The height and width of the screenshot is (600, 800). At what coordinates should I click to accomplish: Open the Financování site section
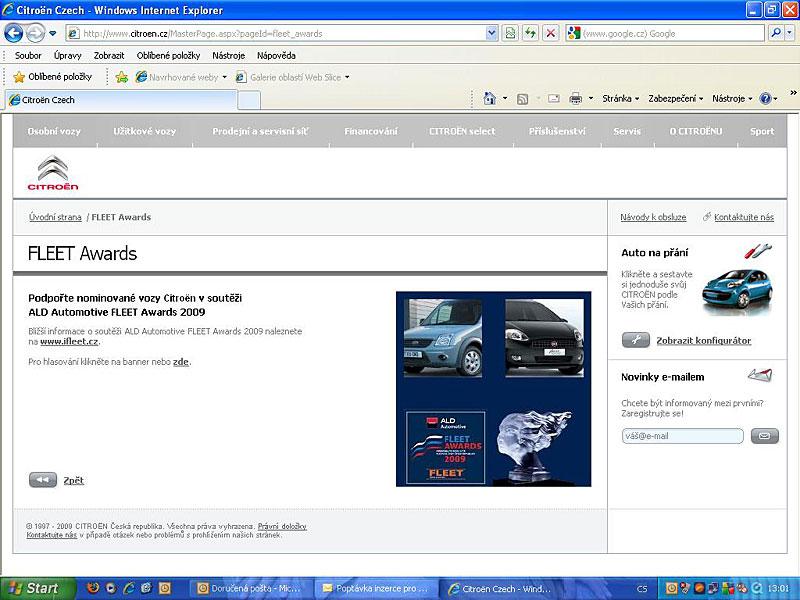click(x=370, y=131)
